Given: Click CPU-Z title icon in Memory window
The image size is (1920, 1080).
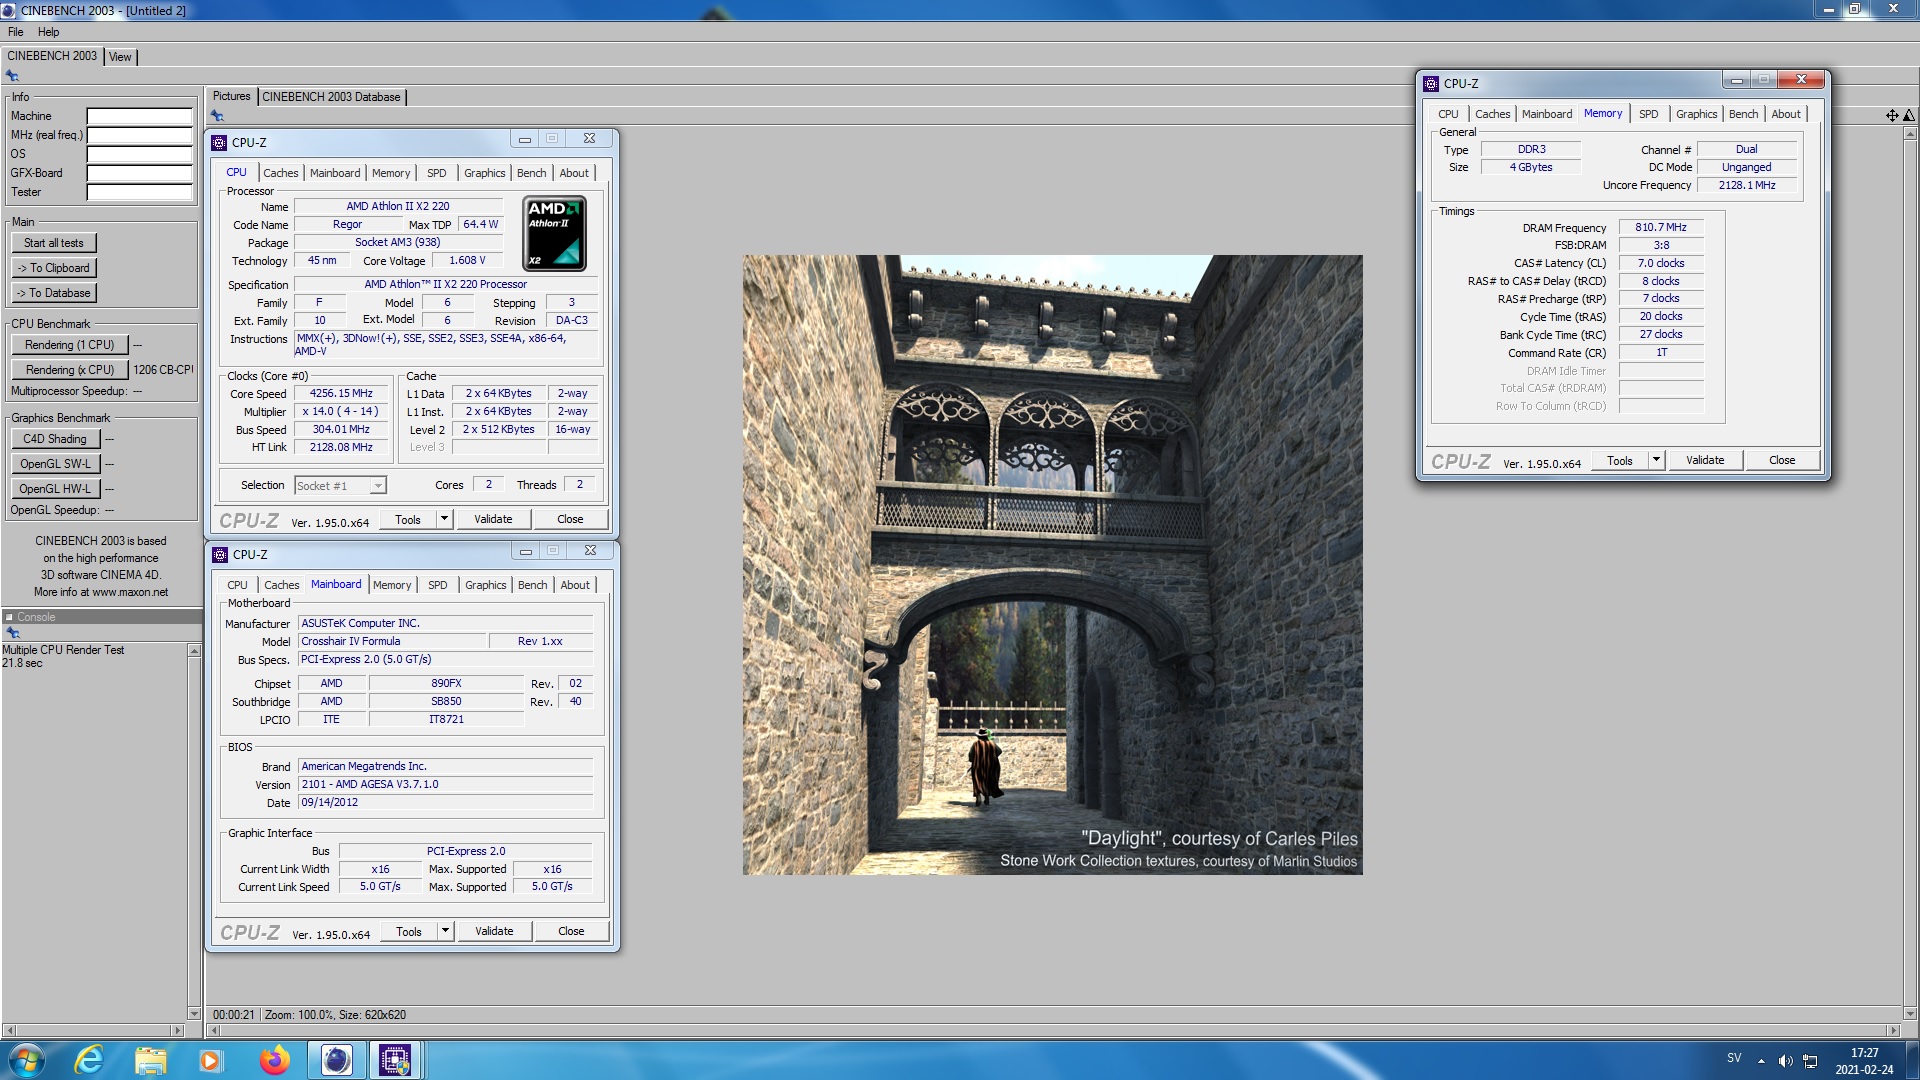Looking at the screenshot, I should (1431, 83).
